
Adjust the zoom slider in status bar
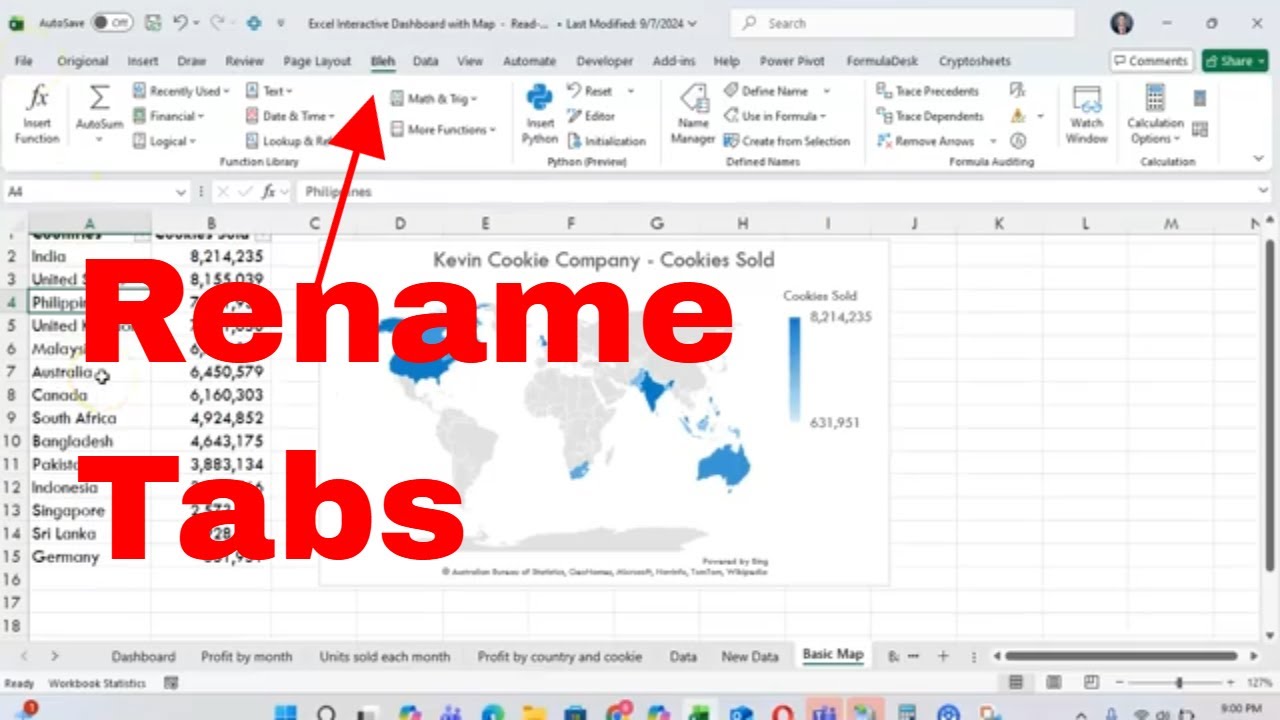point(1179,683)
